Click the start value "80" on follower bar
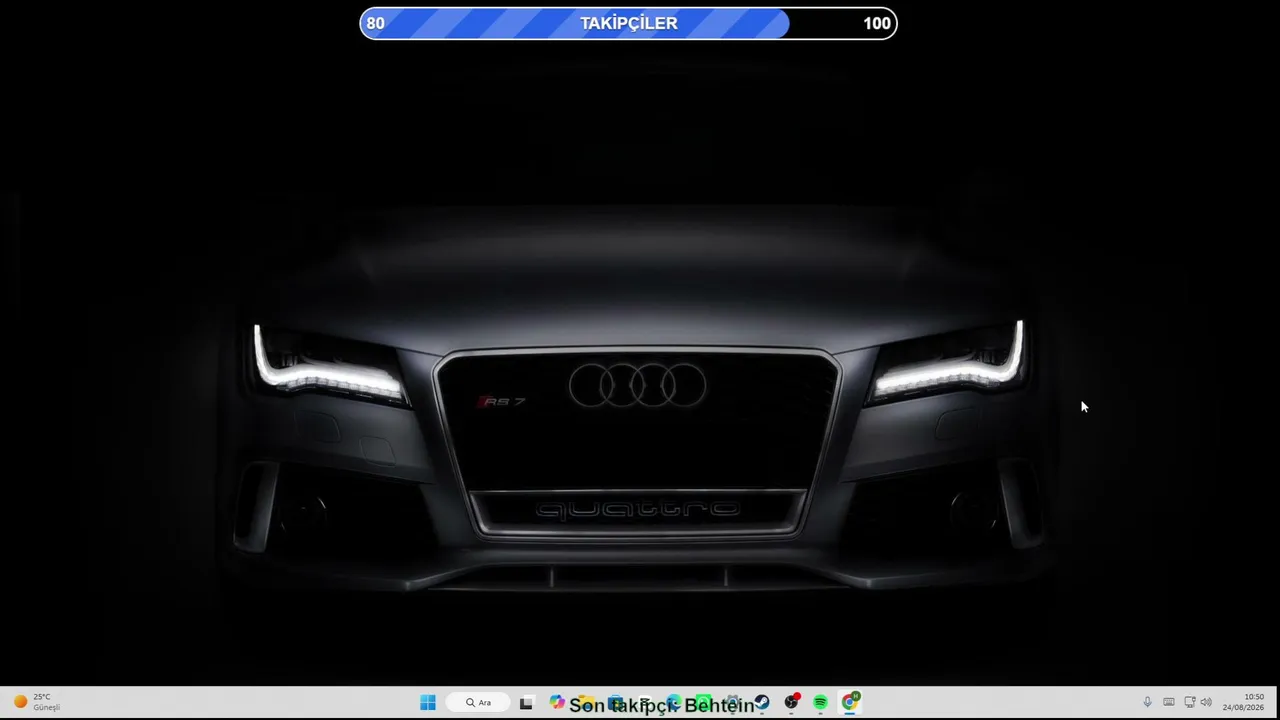 pos(375,23)
